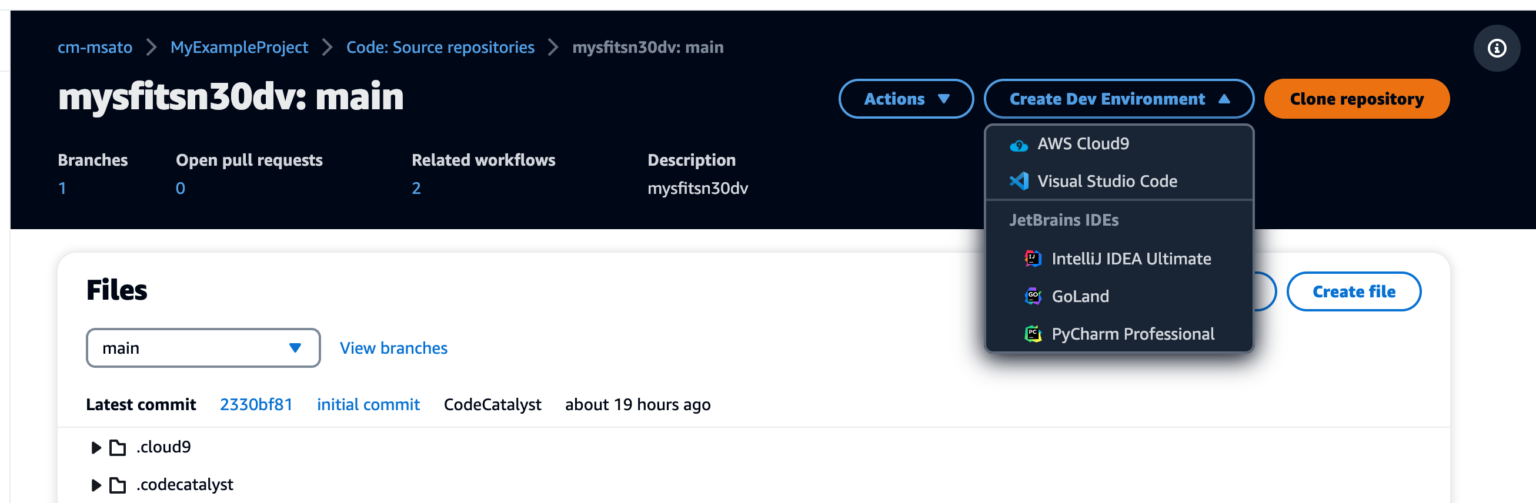Click the mysfitsn30dv: main page title
Screen dimensions: 1536x503
coord(231,97)
